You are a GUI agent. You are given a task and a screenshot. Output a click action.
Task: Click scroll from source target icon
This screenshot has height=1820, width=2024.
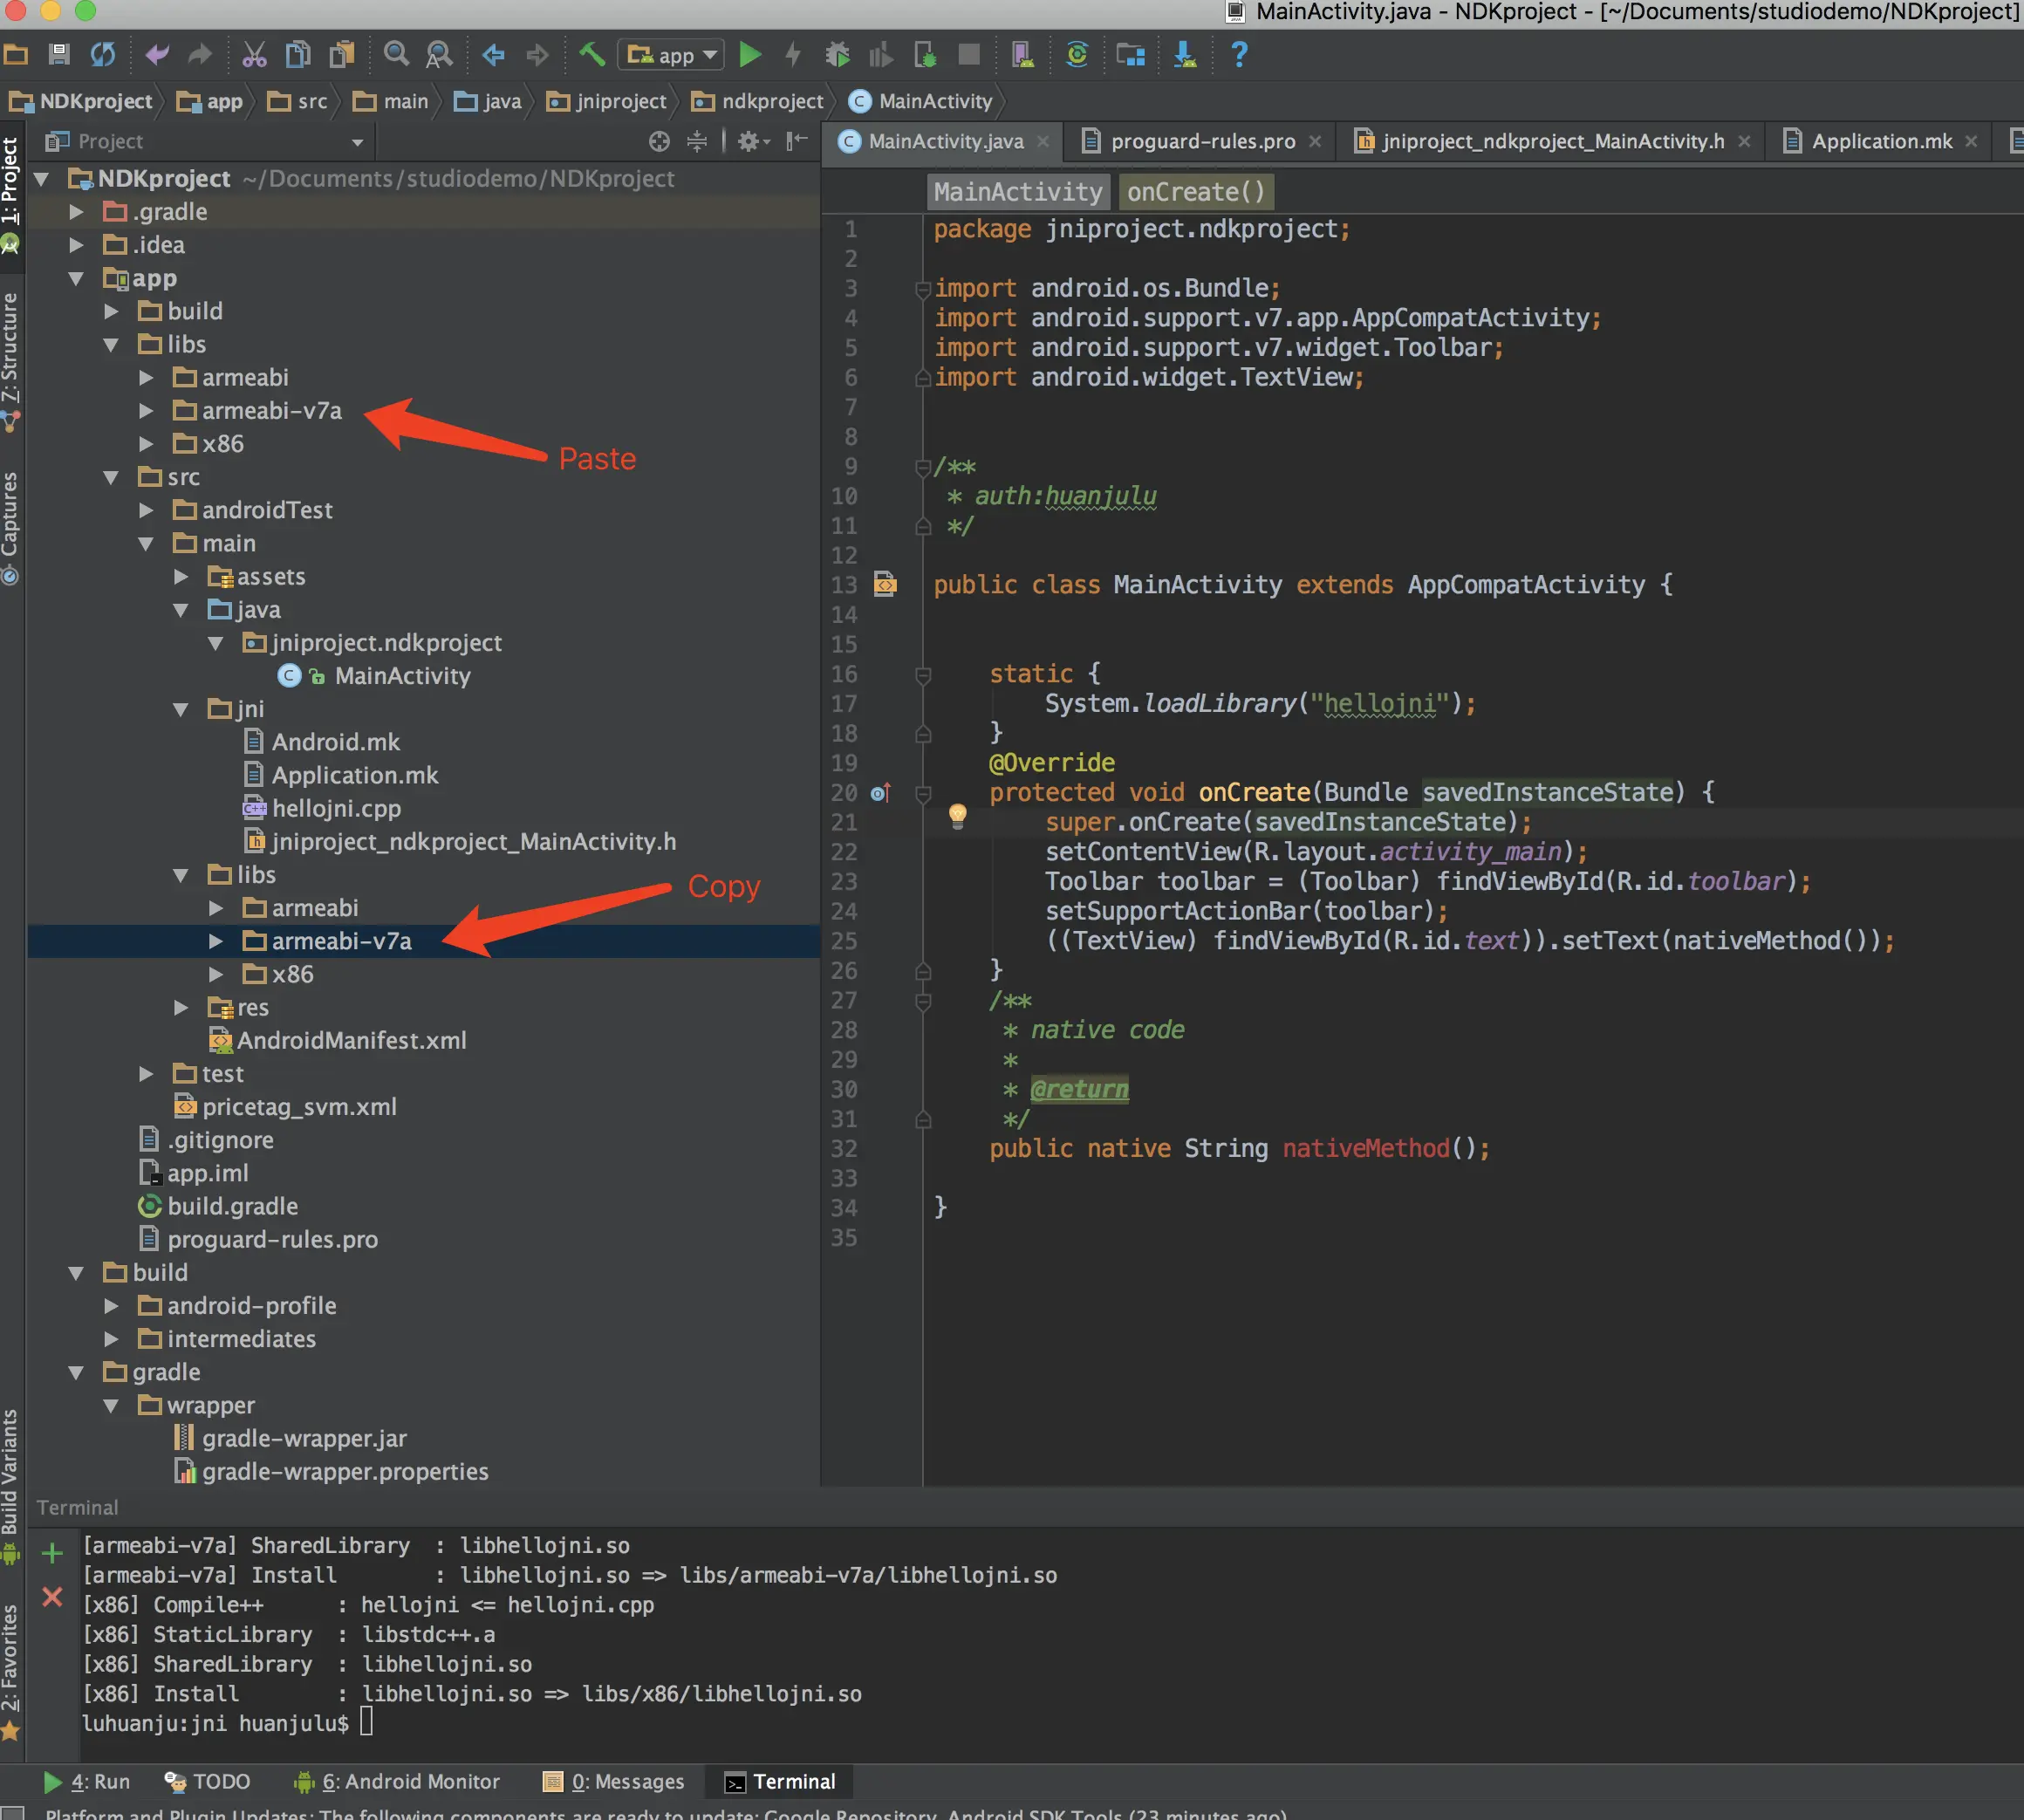[x=659, y=142]
